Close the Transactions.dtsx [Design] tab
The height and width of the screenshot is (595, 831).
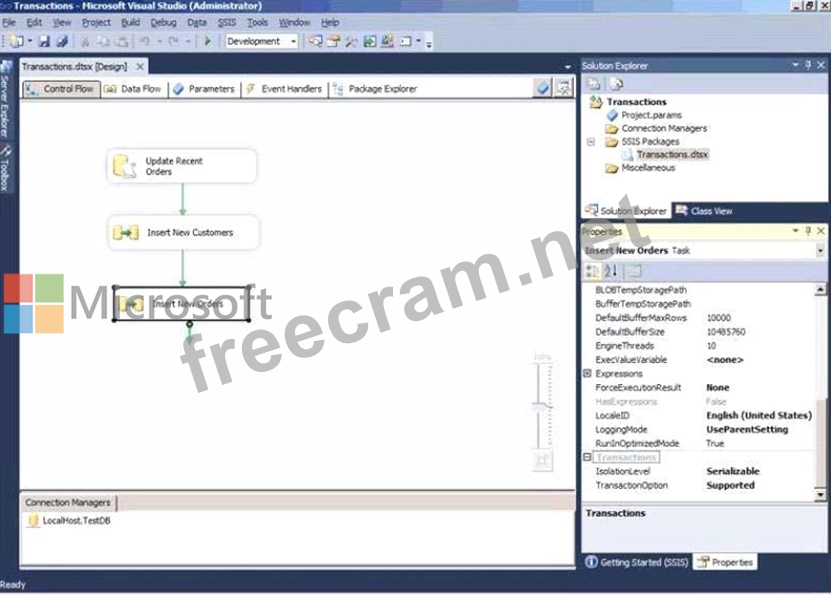point(140,67)
